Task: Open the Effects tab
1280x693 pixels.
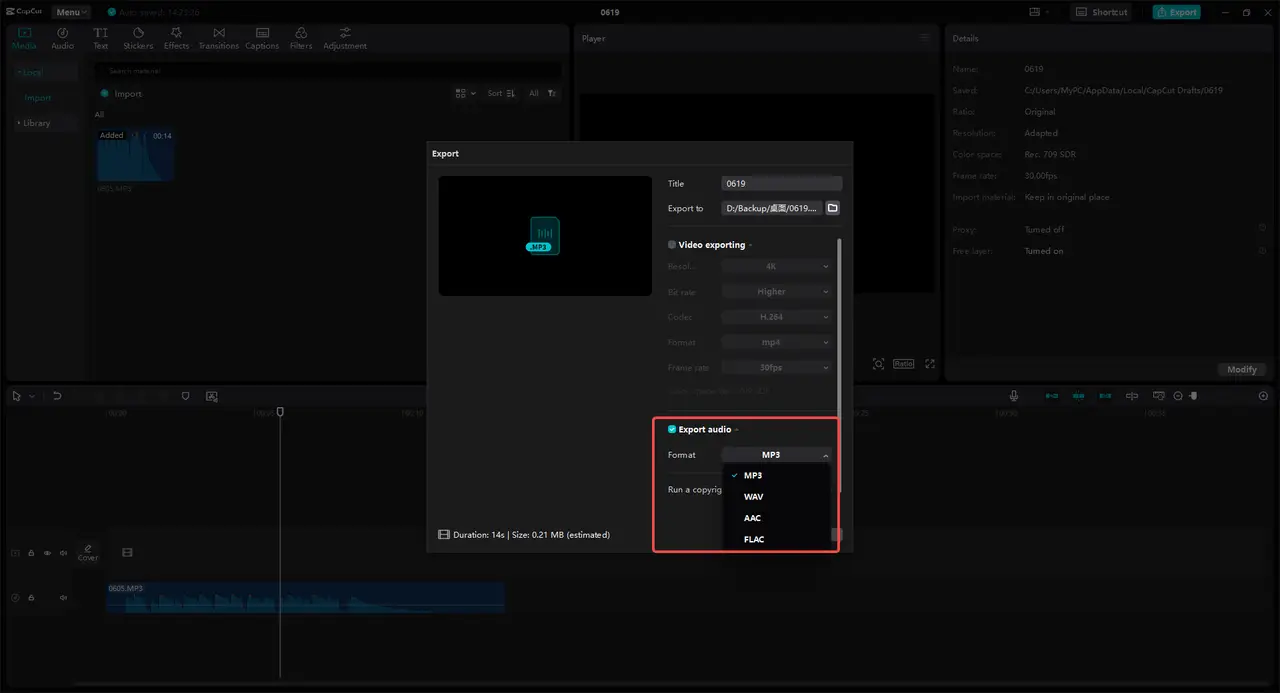Action: point(176,38)
